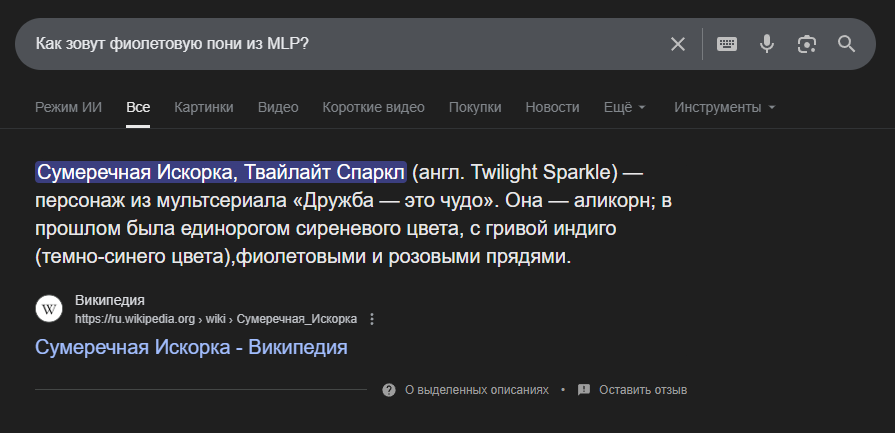Open the Короткие видео tab
This screenshot has width=895, height=433.
point(373,107)
